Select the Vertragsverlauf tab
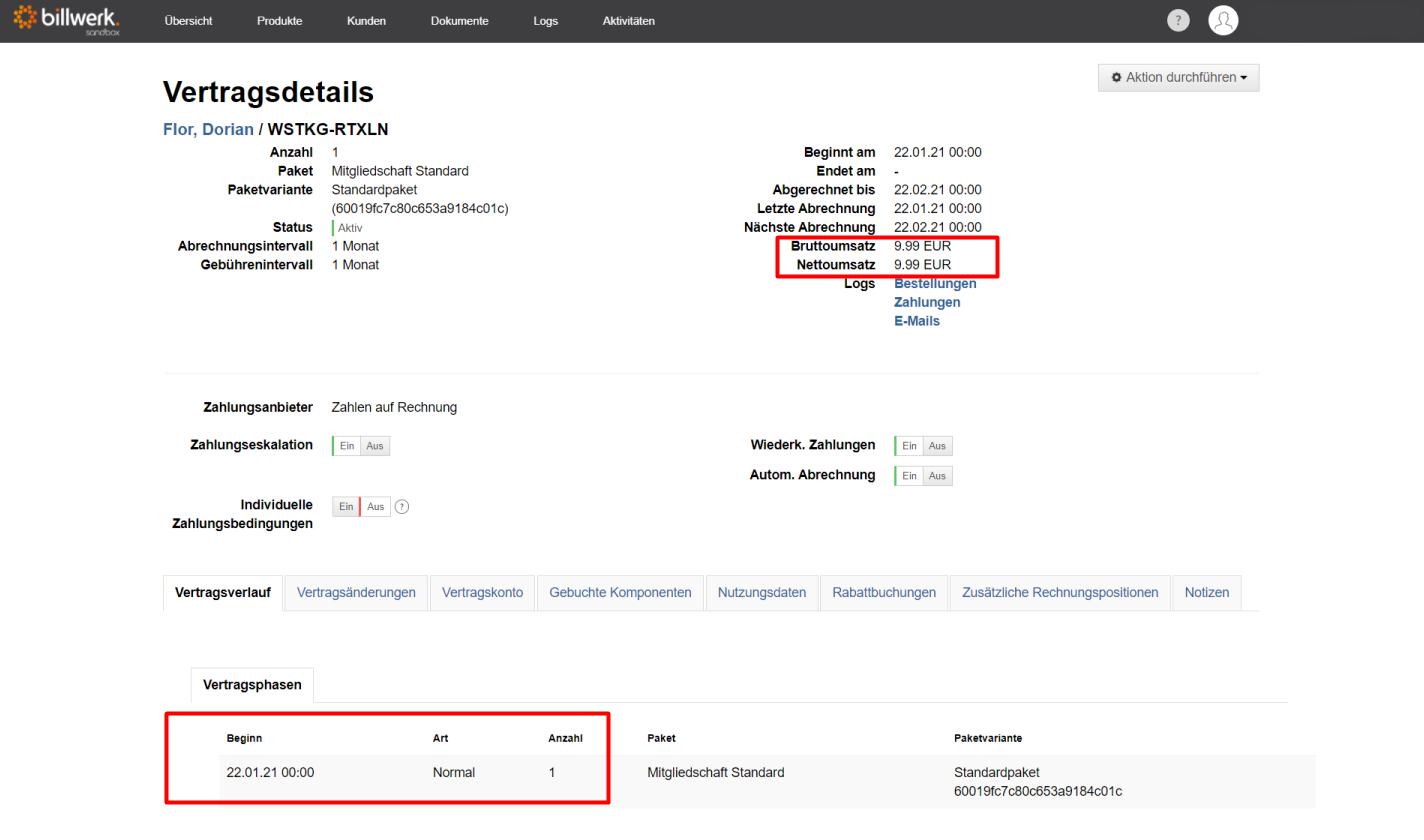The height and width of the screenshot is (840, 1424). (223, 592)
